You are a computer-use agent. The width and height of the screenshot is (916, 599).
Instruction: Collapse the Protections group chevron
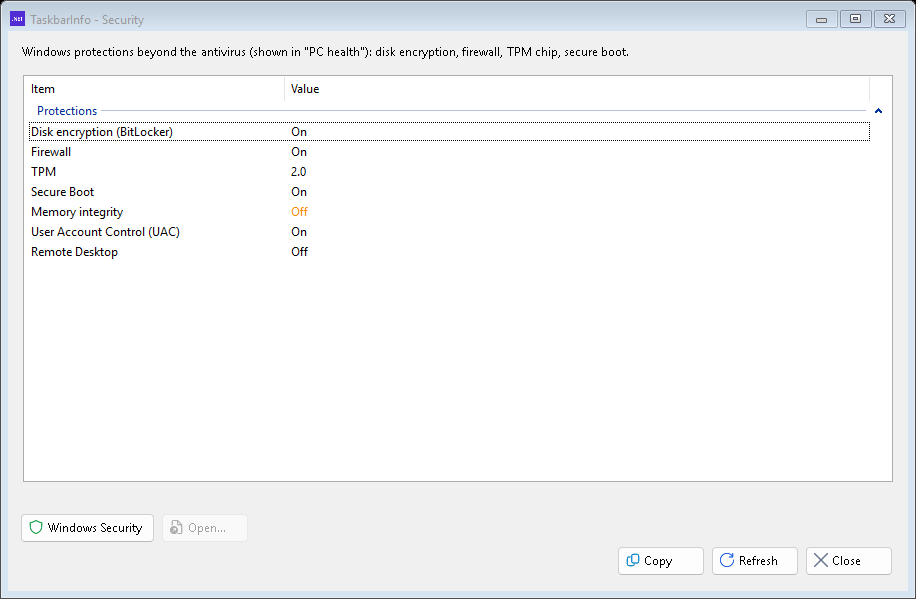coord(878,111)
